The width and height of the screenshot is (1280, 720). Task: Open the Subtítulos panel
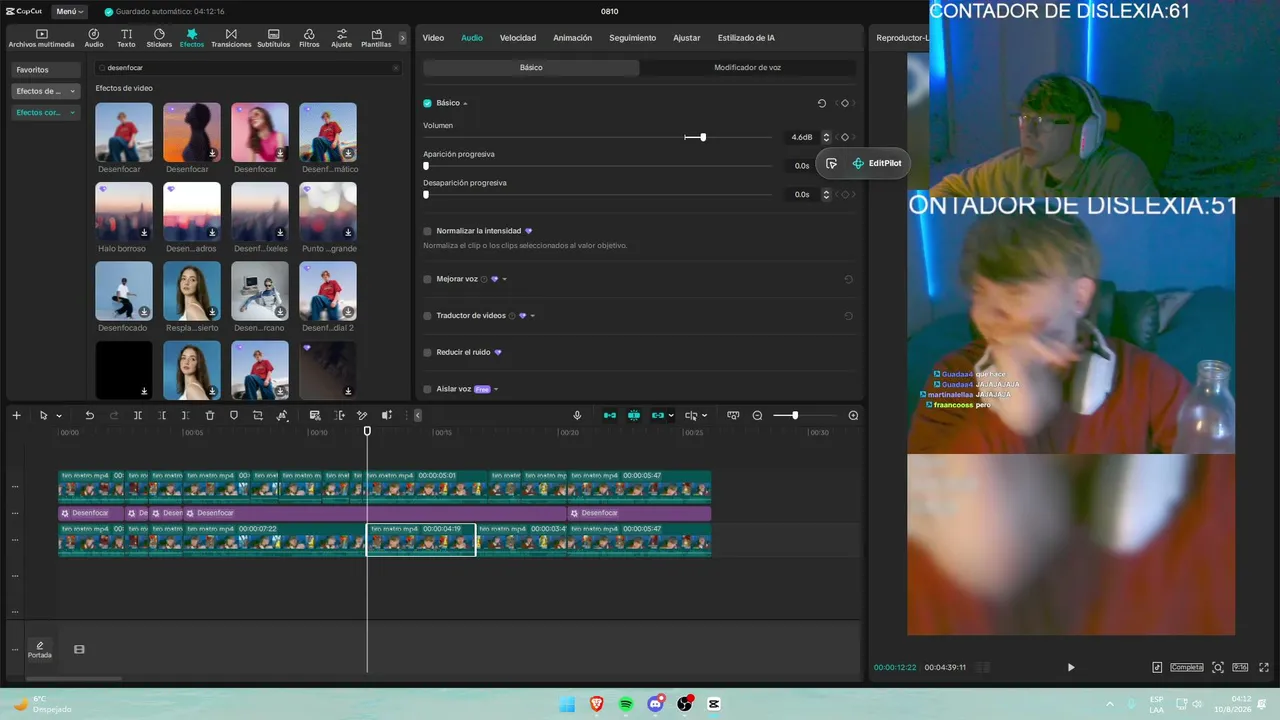(x=273, y=38)
